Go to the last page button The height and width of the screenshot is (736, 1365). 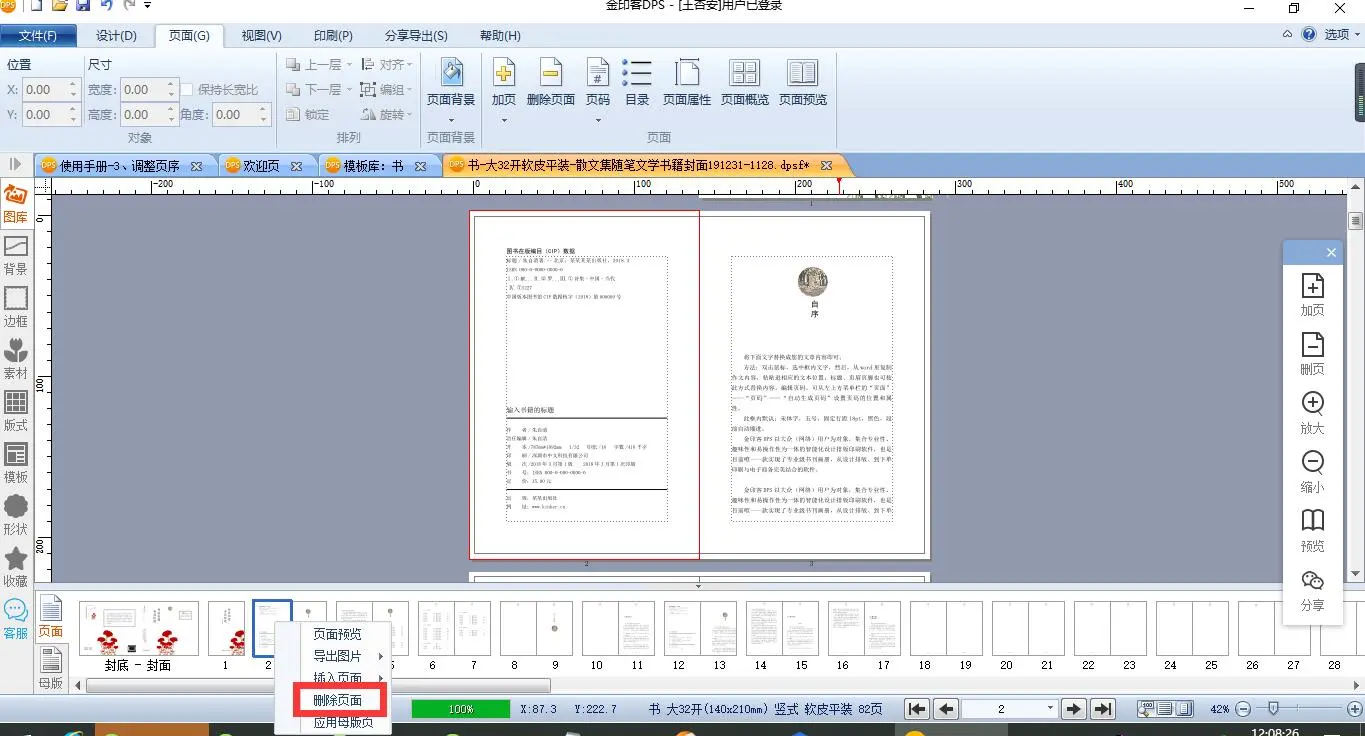click(x=1103, y=709)
